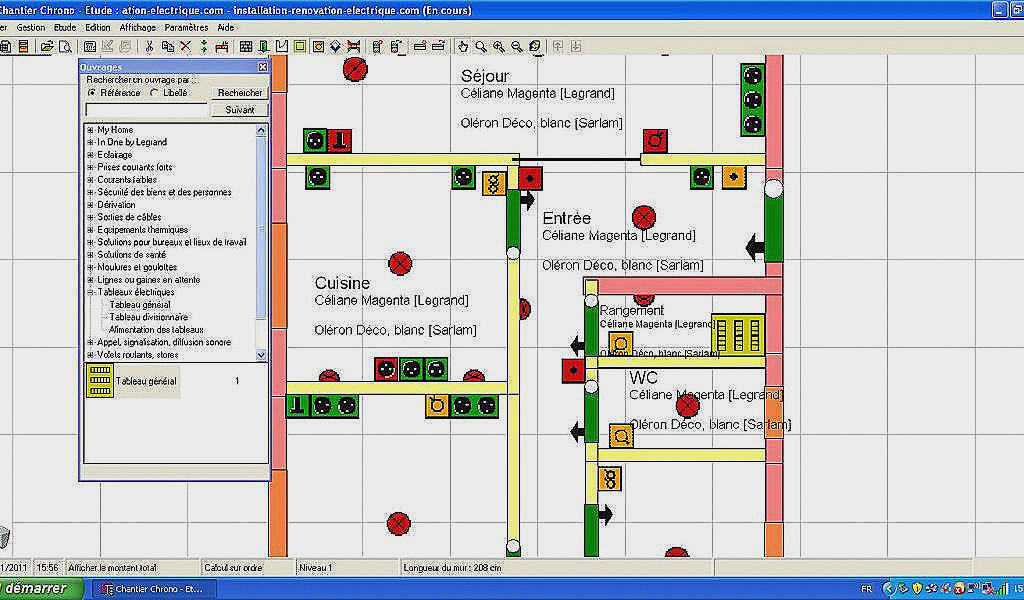The height and width of the screenshot is (600, 1024).
Task: Select Tableau général tree item
Action: pyautogui.click(x=140, y=304)
